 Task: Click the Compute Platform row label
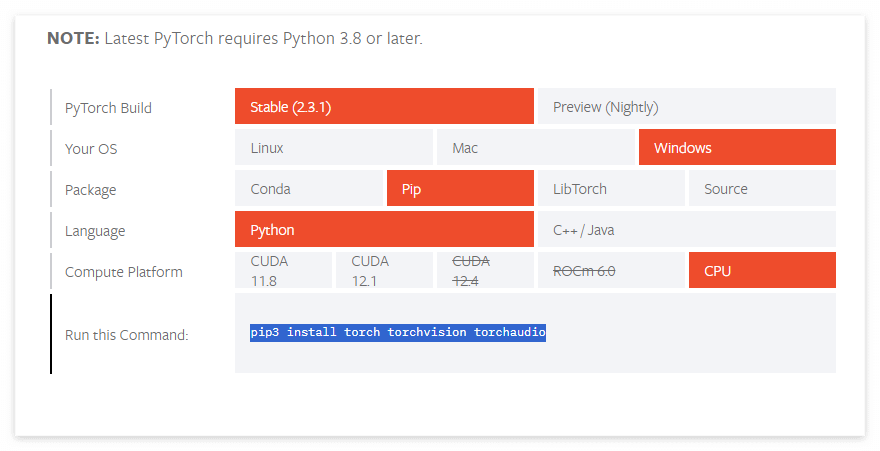(123, 272)
